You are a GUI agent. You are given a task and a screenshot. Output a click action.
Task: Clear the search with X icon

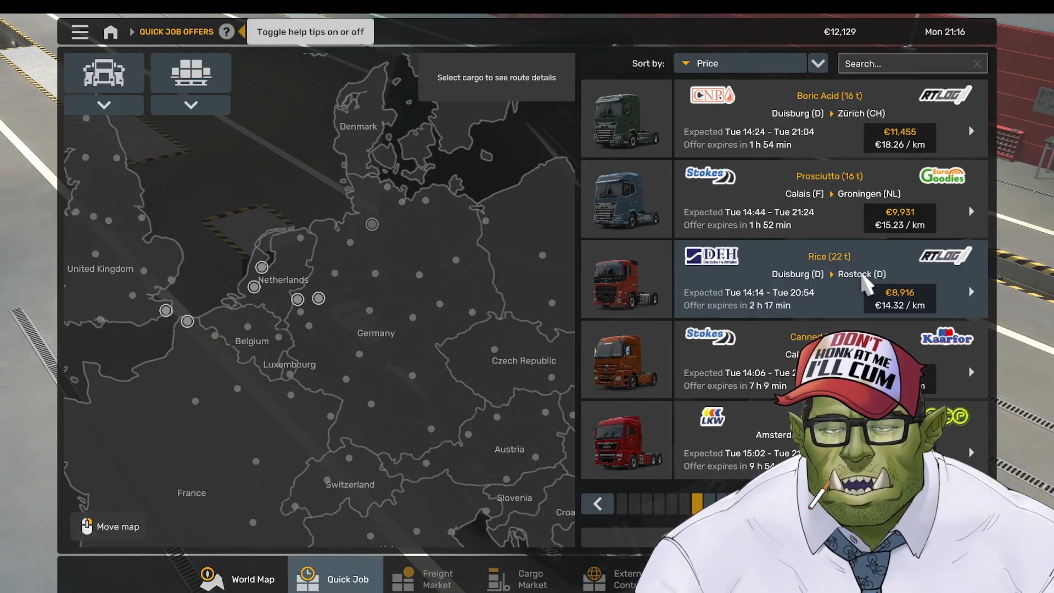[x=977, y=63]
